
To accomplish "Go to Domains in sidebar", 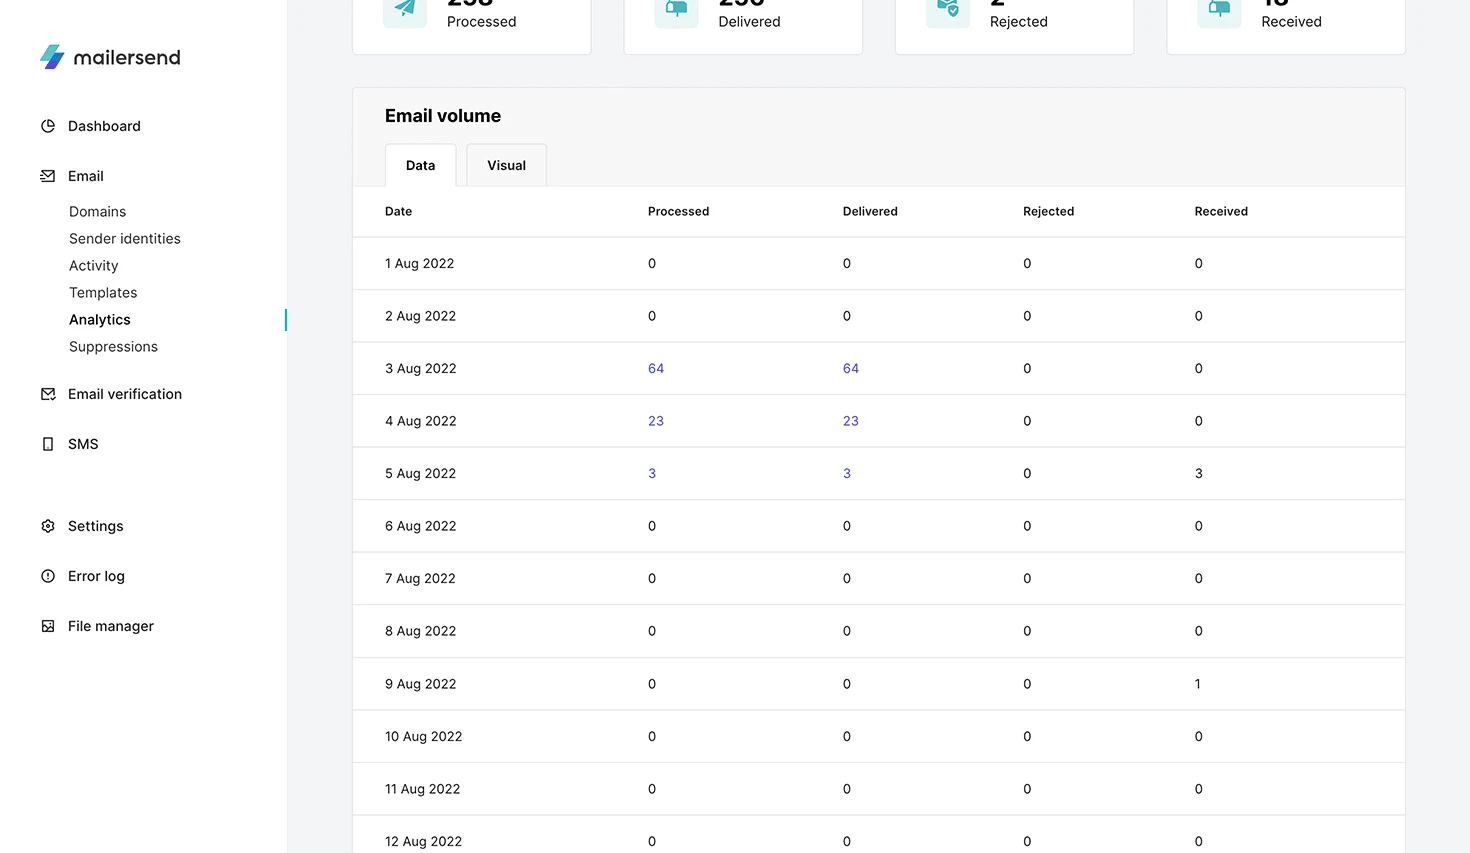I will click(97, 212).
